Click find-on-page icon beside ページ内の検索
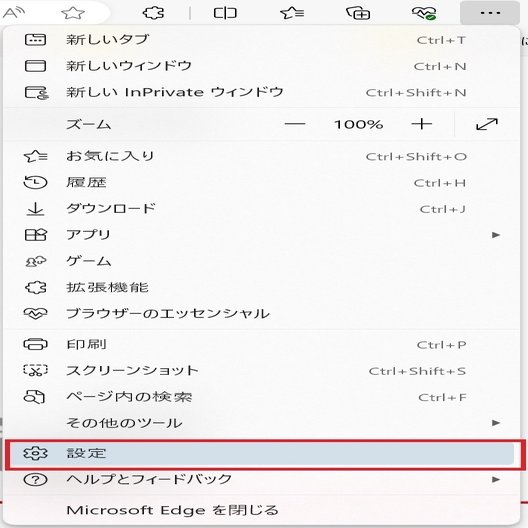 [34, 397]
